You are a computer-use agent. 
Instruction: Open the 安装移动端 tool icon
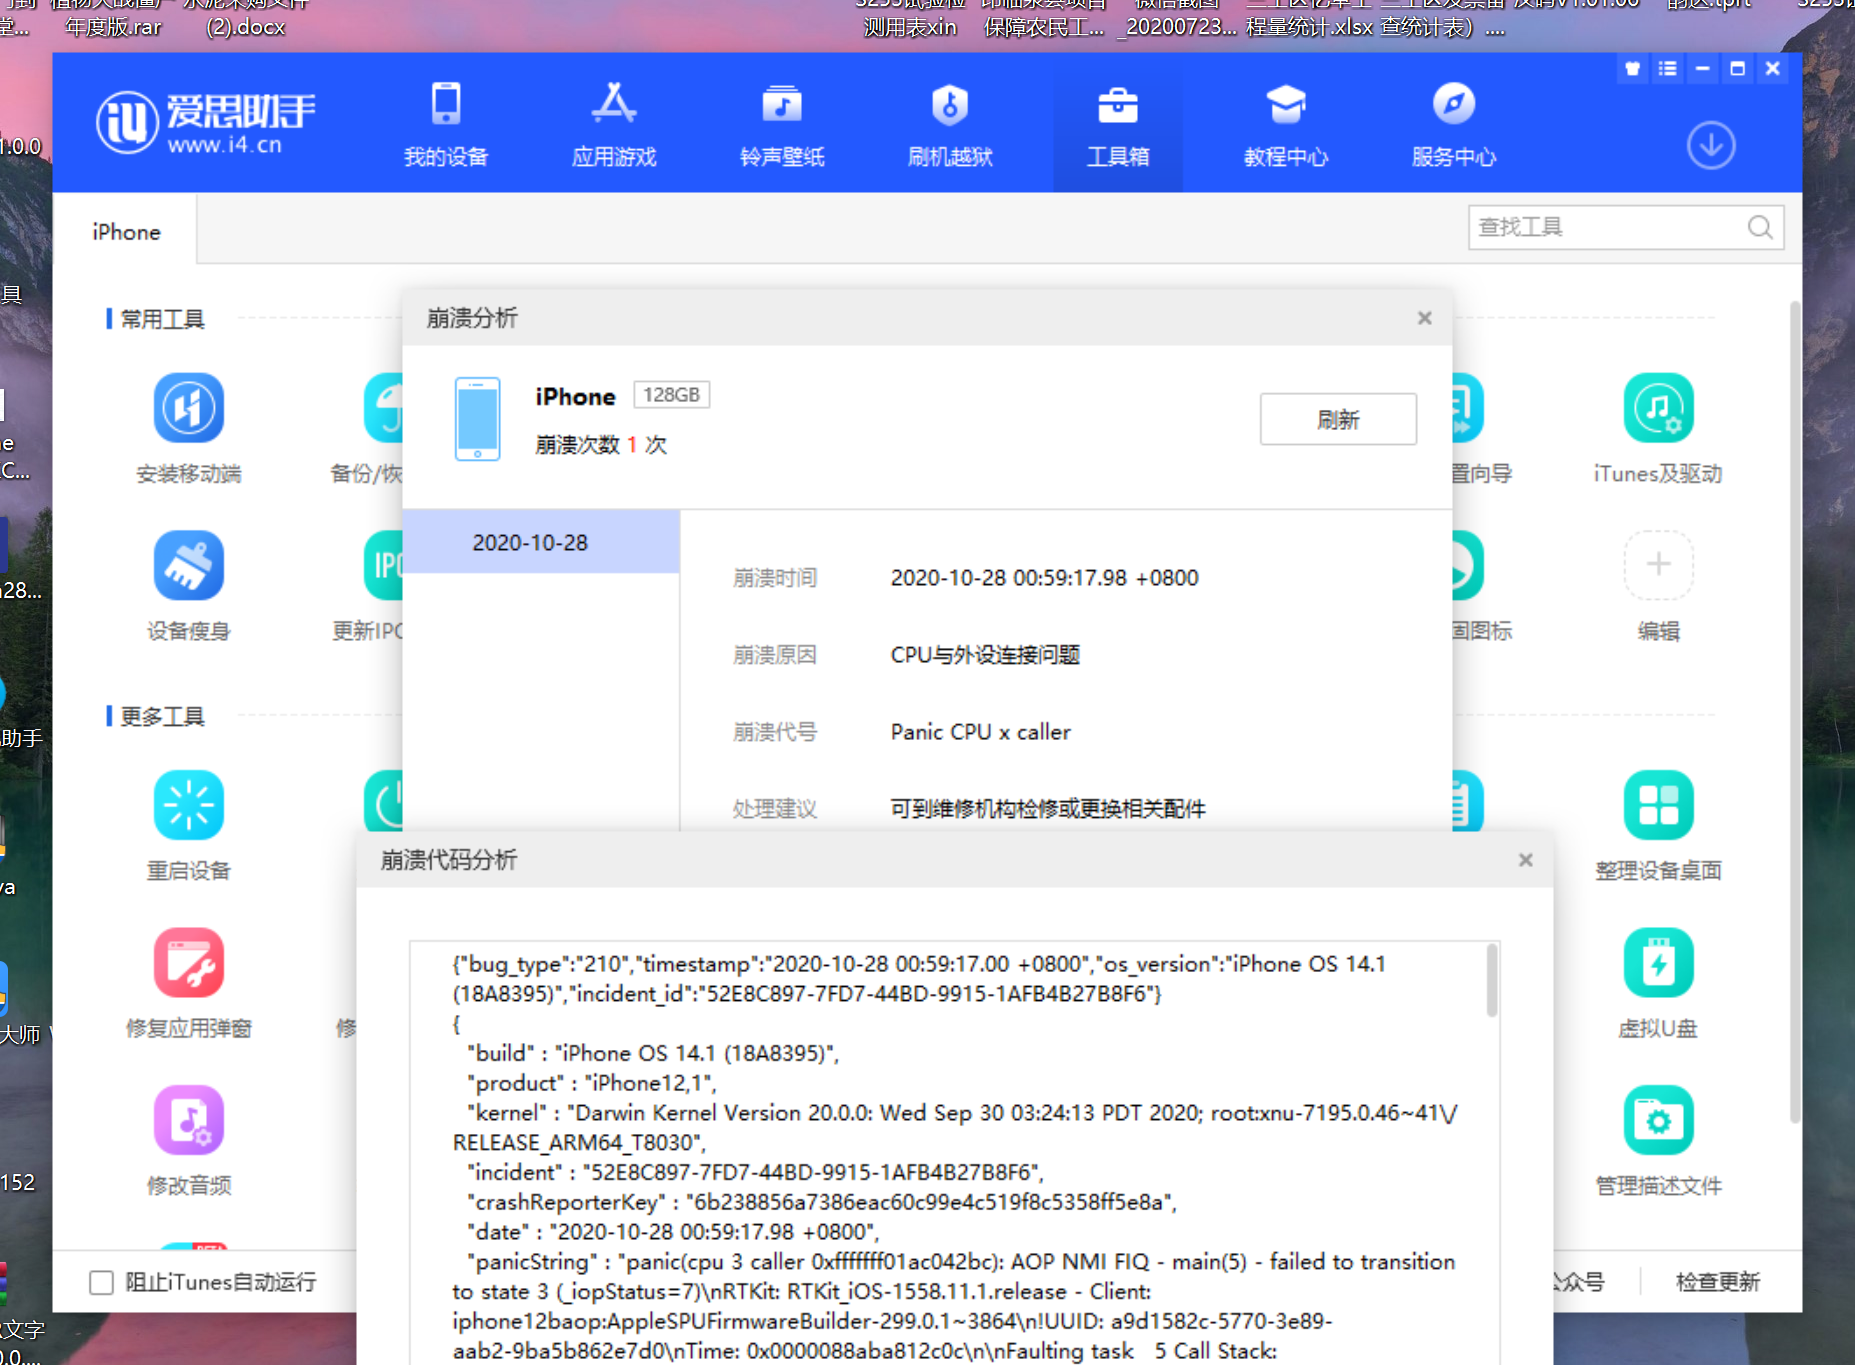pyautogui.click(x=188, y=409)
